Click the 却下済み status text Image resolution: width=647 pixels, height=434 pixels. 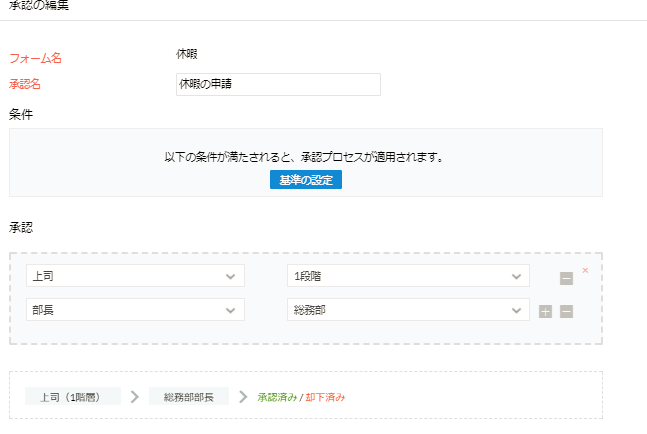325,397
